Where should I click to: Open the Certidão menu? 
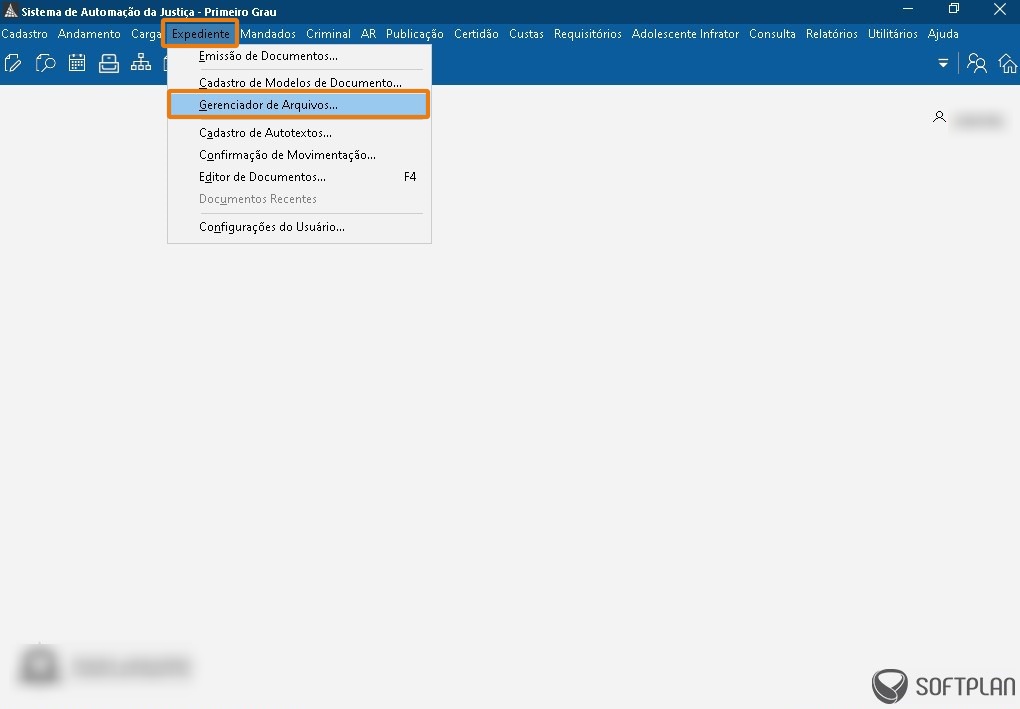[x=476, y=34]
